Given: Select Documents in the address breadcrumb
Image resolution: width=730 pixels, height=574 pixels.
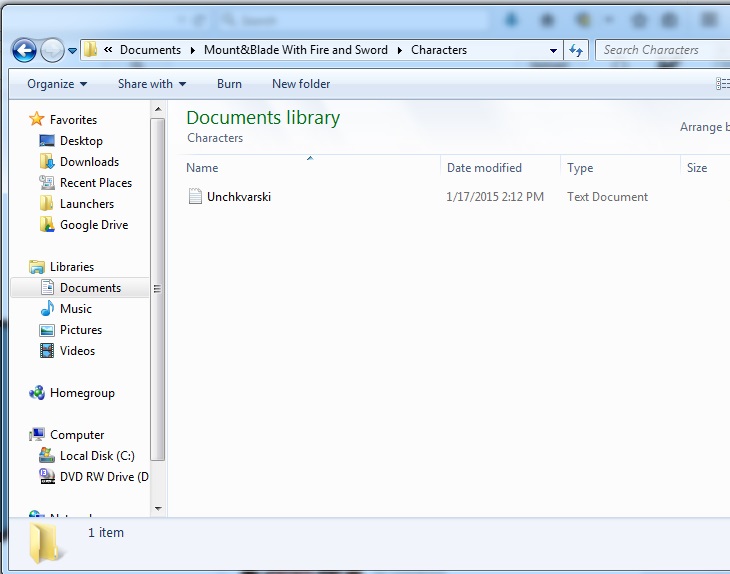Looking at the screenshot, I should 150,50.
